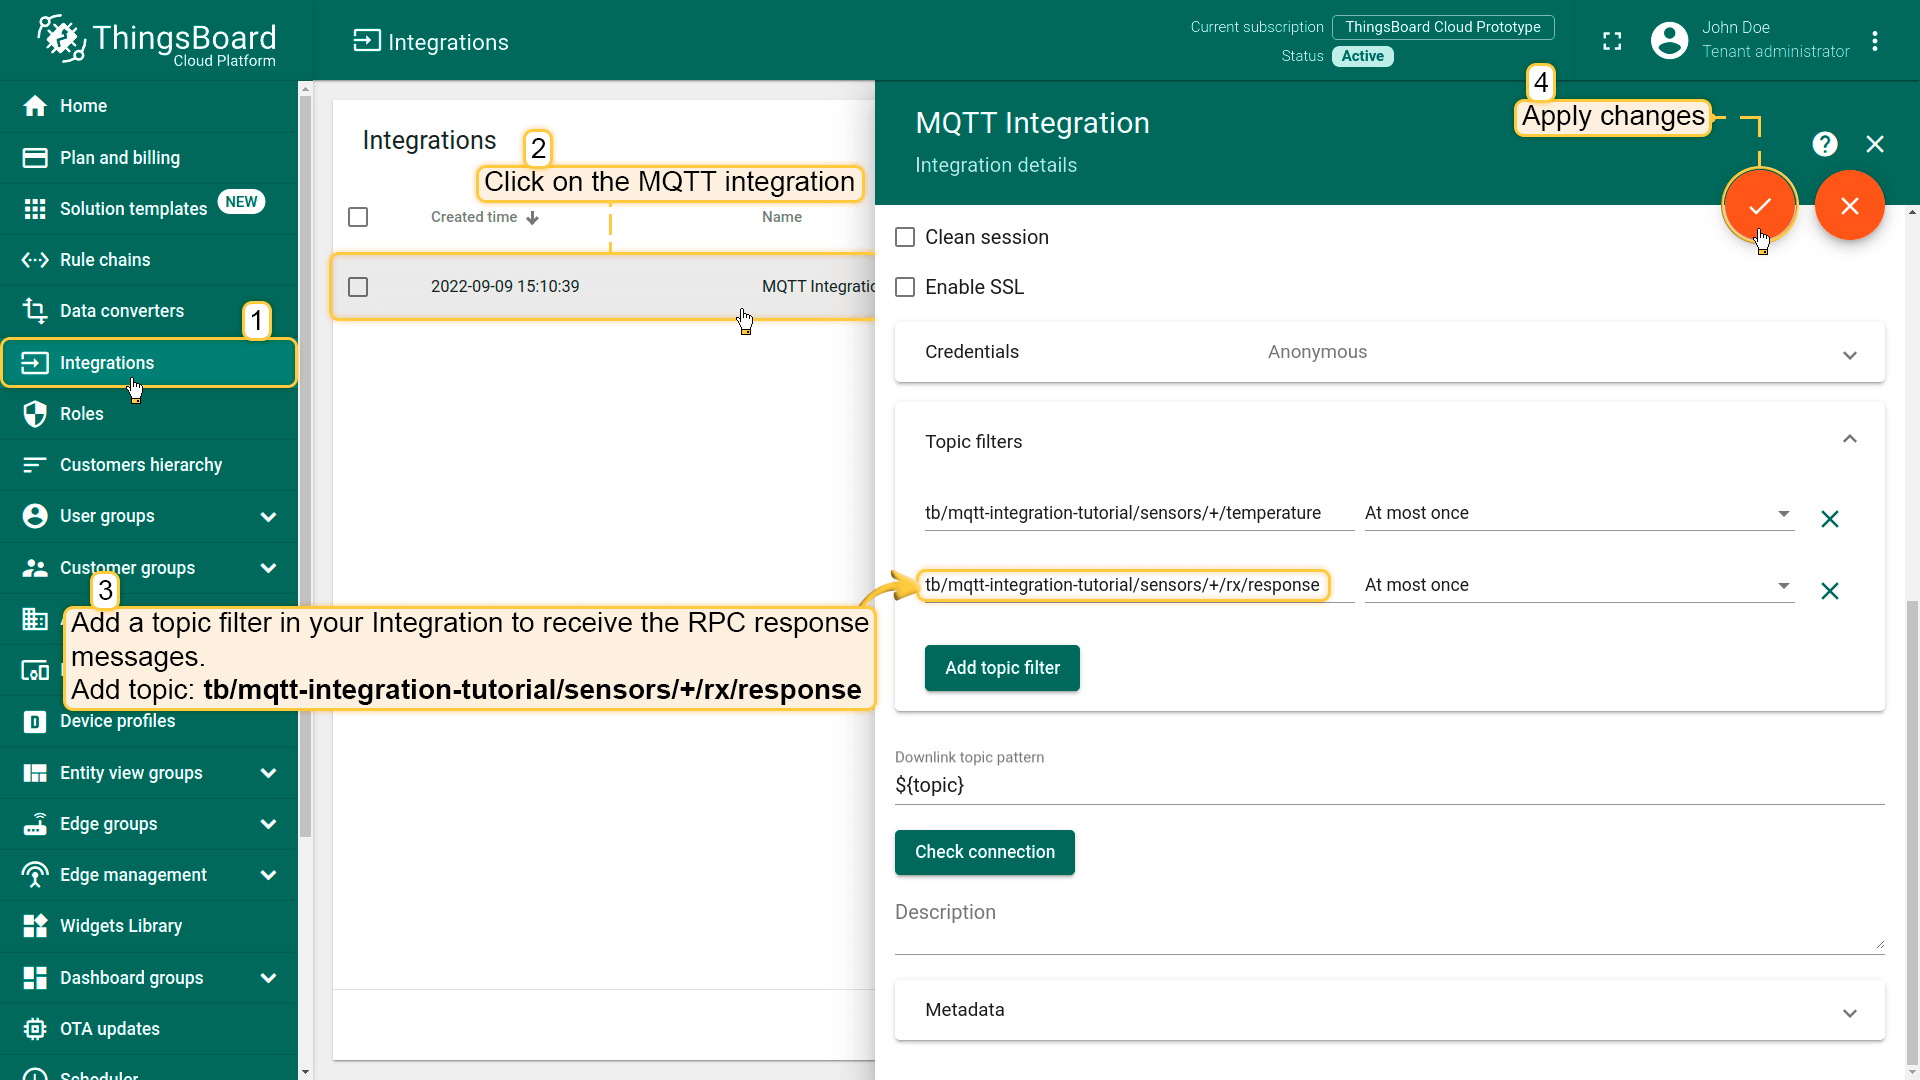
Task: Click the orange apply changes checkmark button
Action: (x=1759, y=206)
